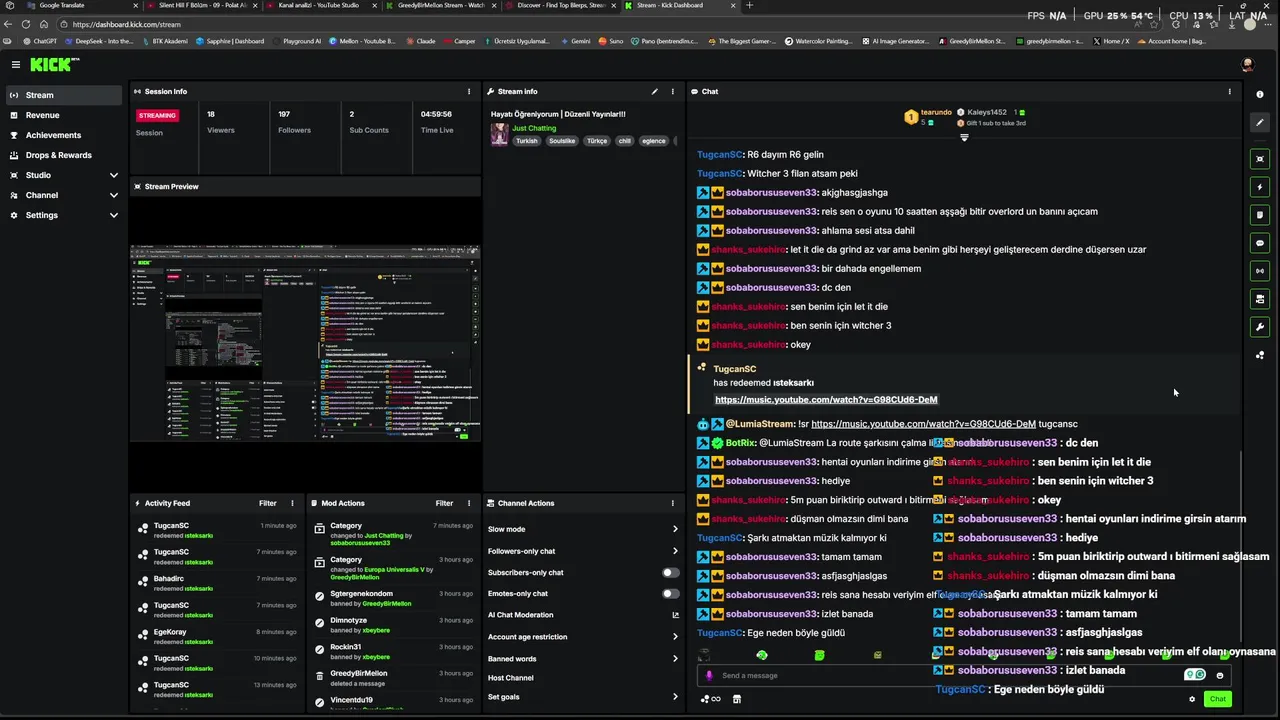Click the Turkish stream tag
The width and height of the screenshot is (1280, 720).
526,141
